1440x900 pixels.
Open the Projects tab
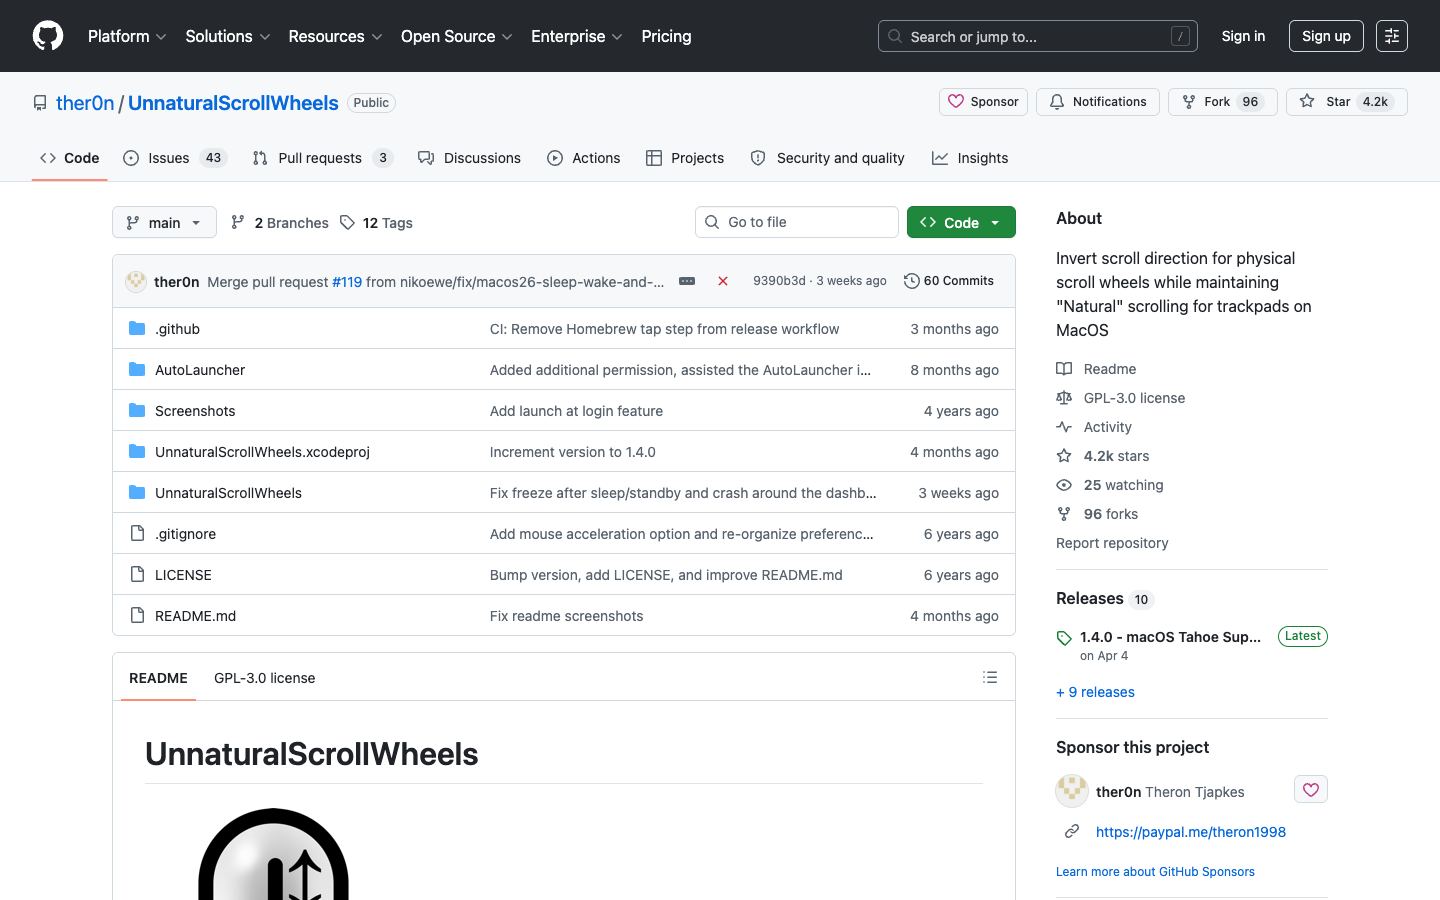tap(685, 158)
